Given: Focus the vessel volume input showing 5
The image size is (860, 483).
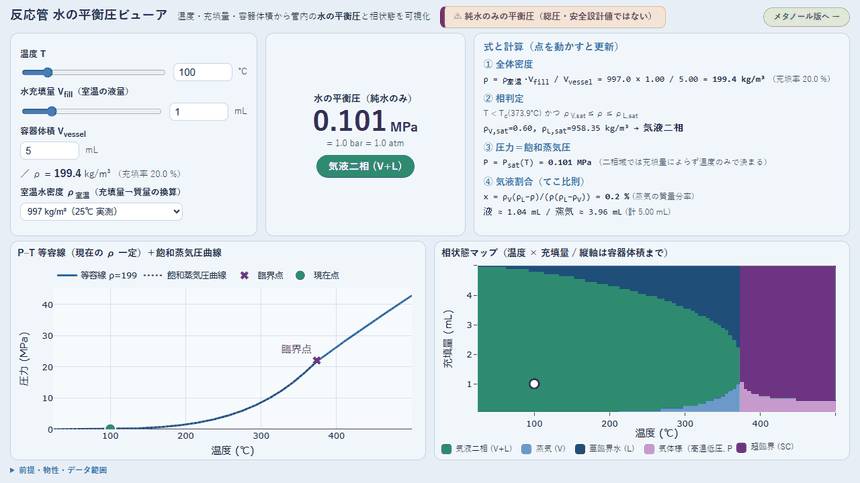Looking at the screenshot, I should click(49, 150).
